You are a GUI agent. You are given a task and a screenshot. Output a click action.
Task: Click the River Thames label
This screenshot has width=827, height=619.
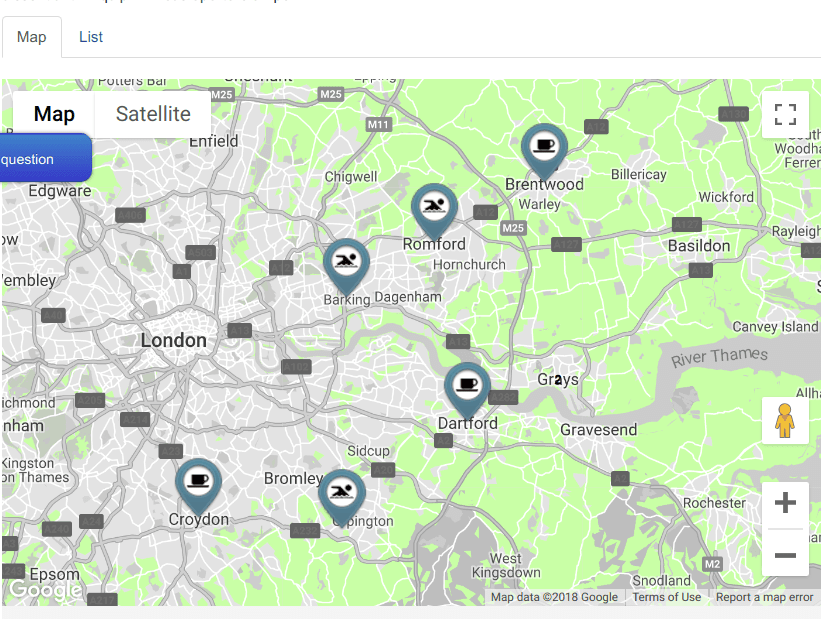click(x=719, y=356)
